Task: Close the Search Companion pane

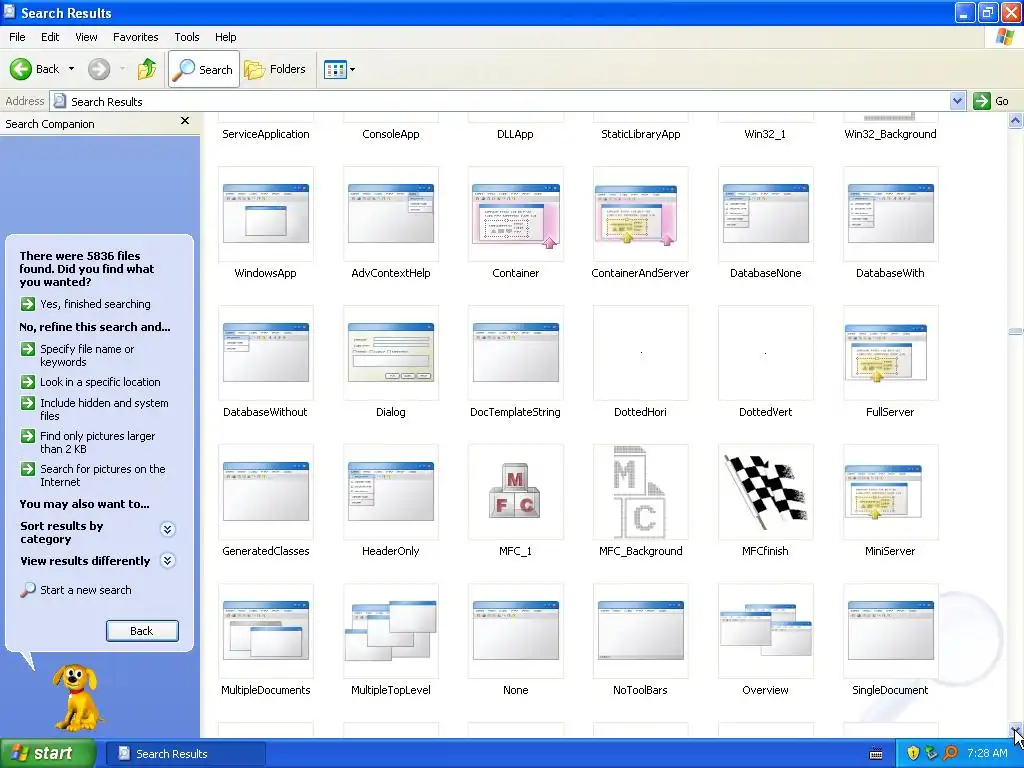Action: [185, 121]
